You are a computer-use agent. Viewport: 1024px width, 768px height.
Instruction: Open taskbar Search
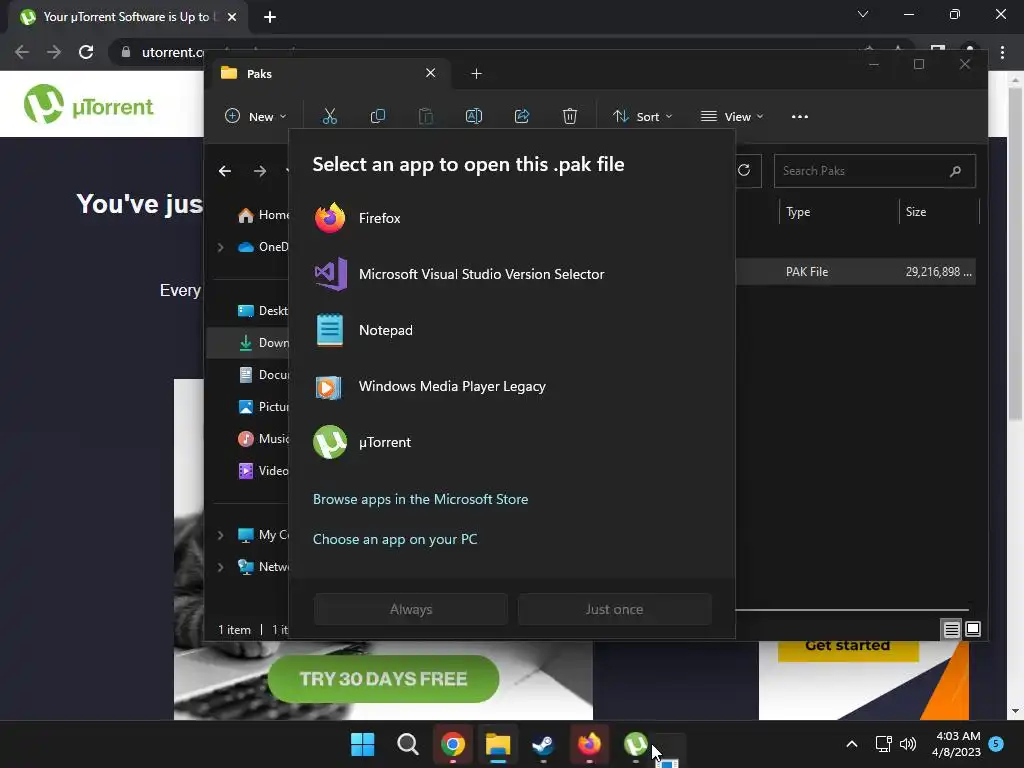click(408, 744)
